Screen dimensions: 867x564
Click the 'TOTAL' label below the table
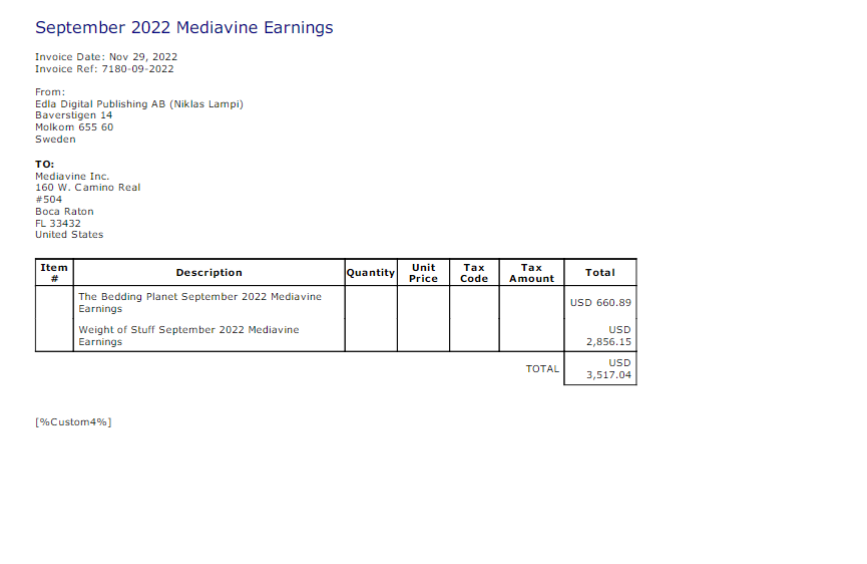pyautogui.click(x=542, y=369)
